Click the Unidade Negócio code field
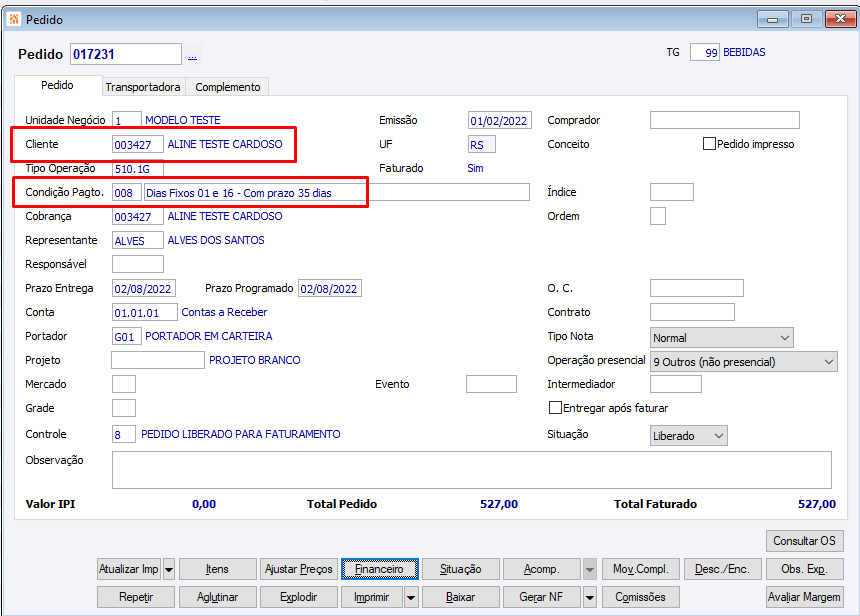The width and height of the screenshot is (860, 616). point(127,120)
